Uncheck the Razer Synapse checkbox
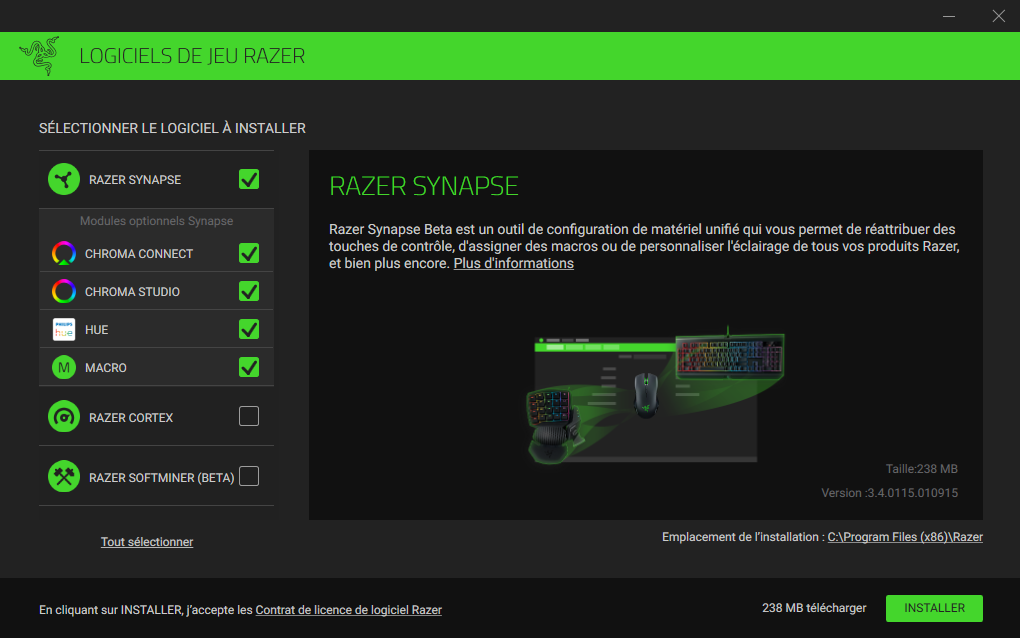 pos(249,179)
